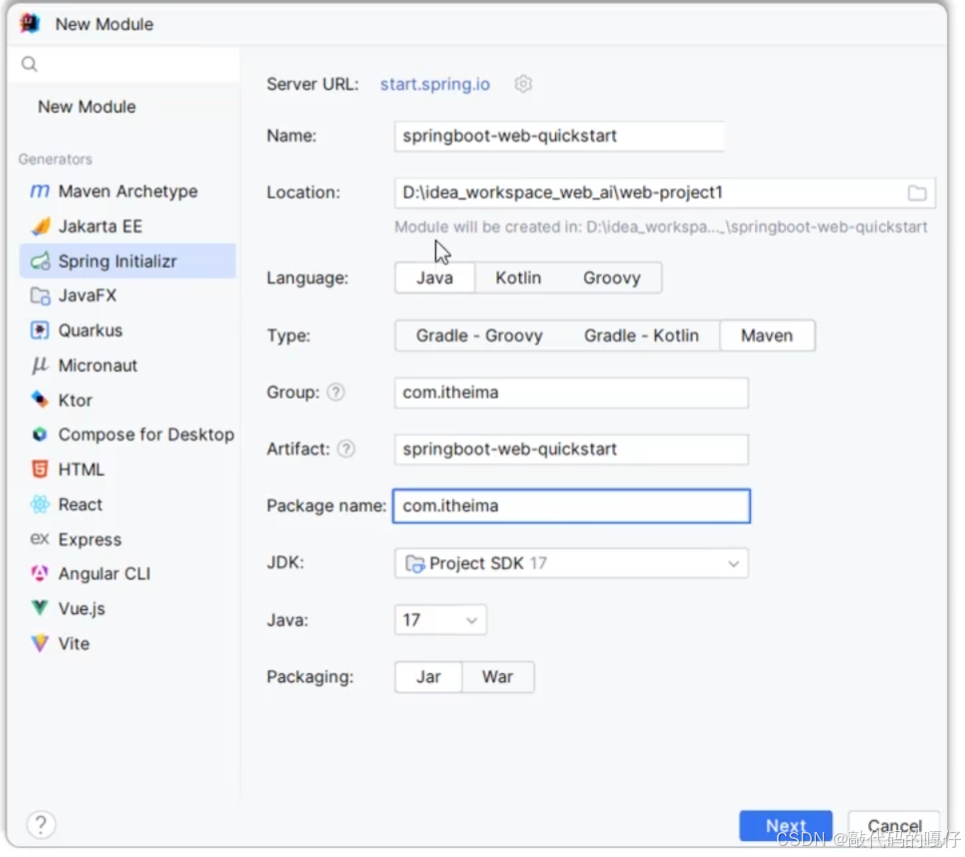Click the search magnifier icon

click(x=29, y=64)
